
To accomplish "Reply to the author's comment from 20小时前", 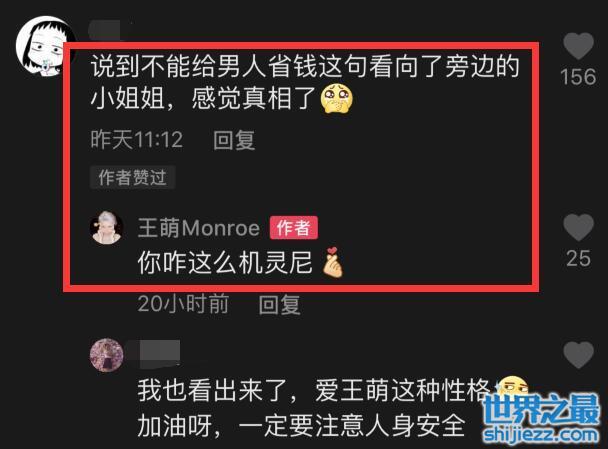I will click(279, 304).
